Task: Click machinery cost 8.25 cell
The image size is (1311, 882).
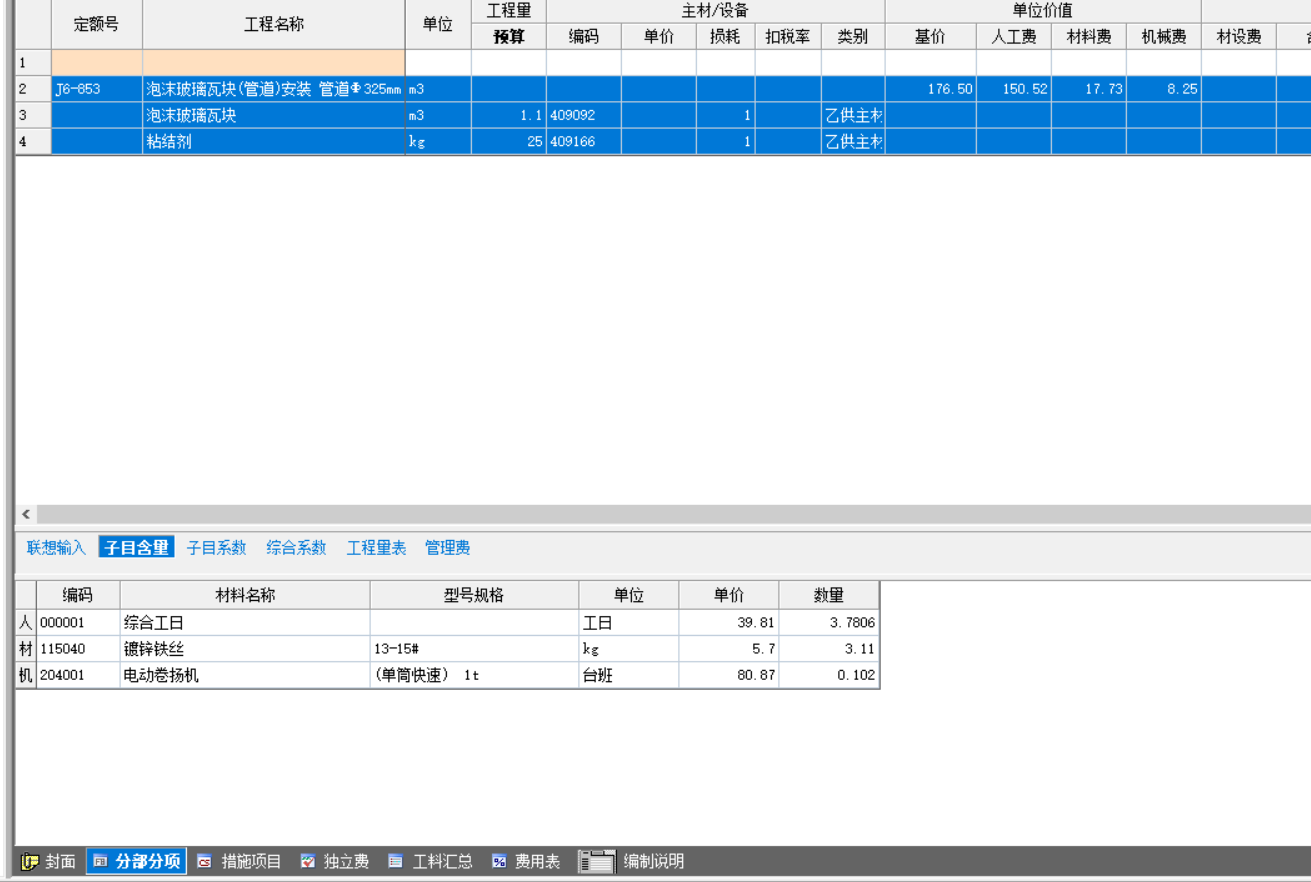Action: coord(1164,89)
